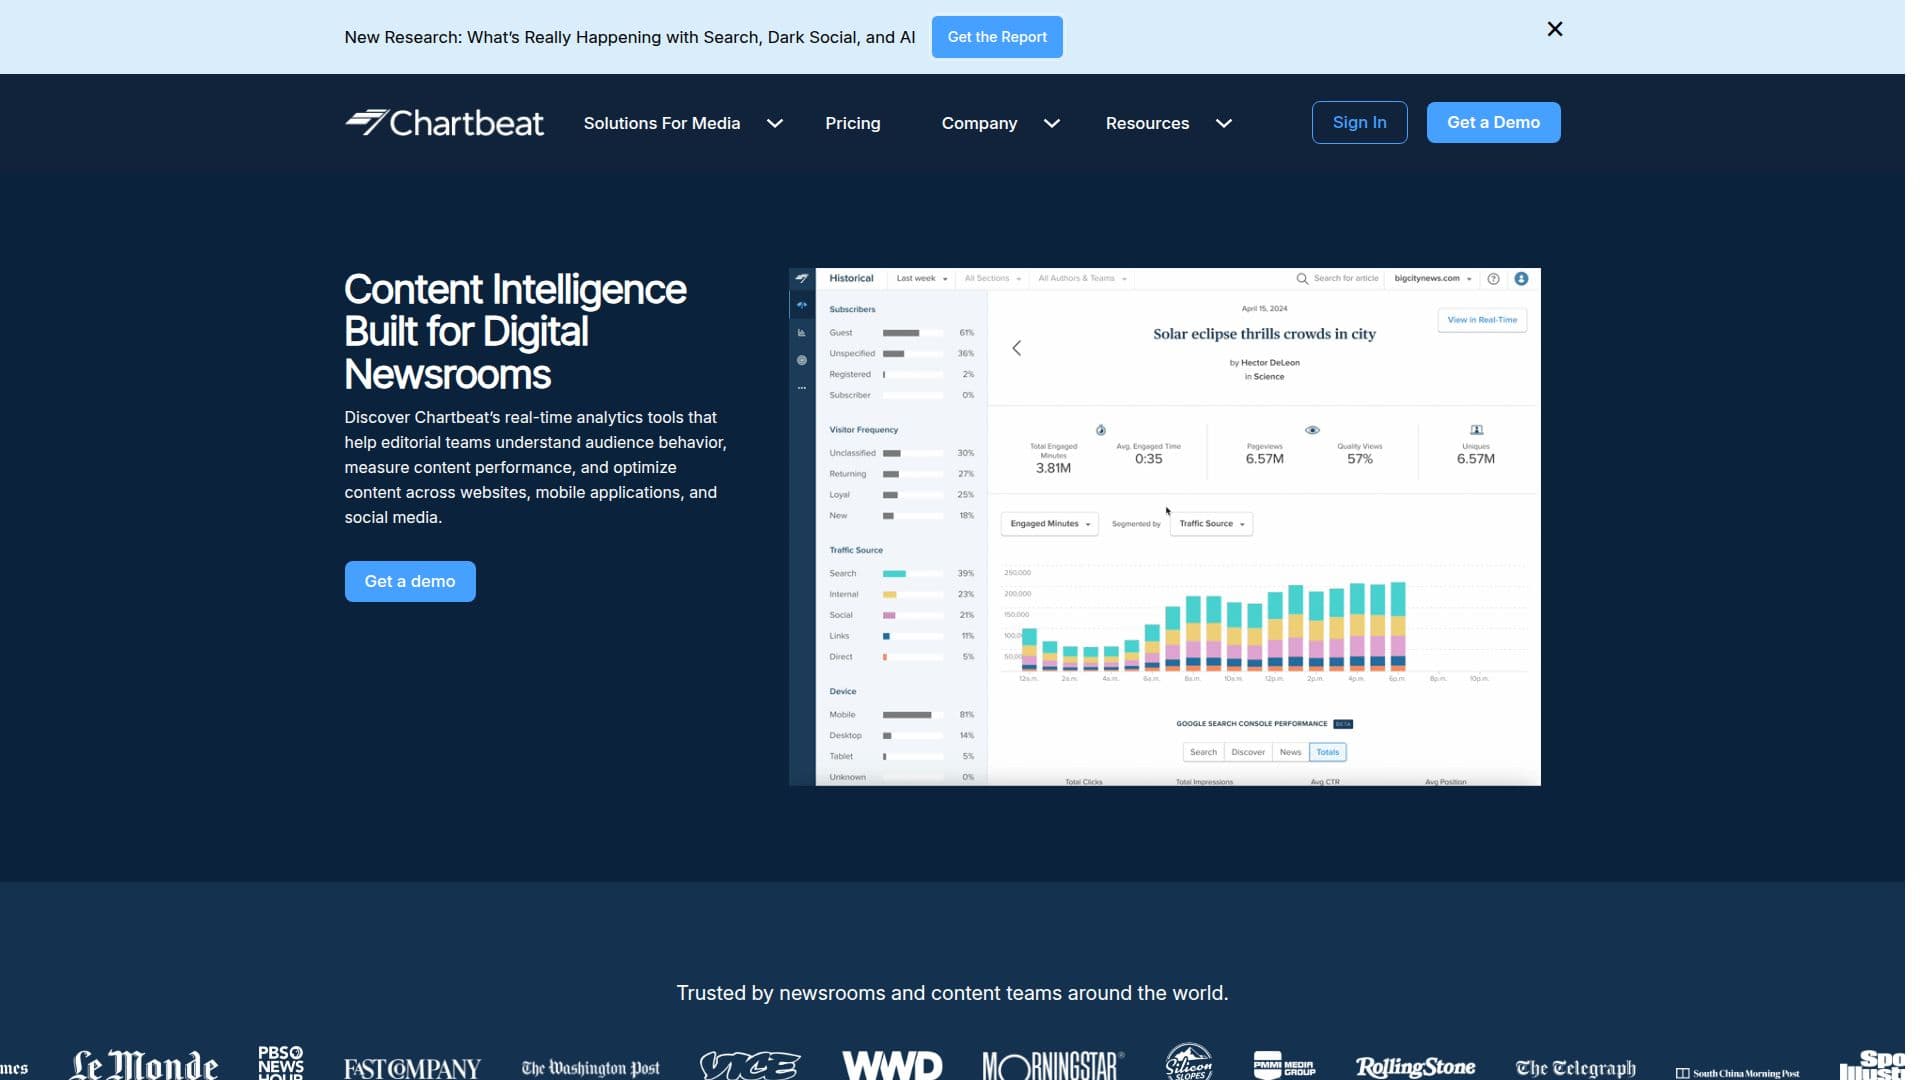
Task: Click the stopwatch engaged time icon
Action: point(1100,430)
